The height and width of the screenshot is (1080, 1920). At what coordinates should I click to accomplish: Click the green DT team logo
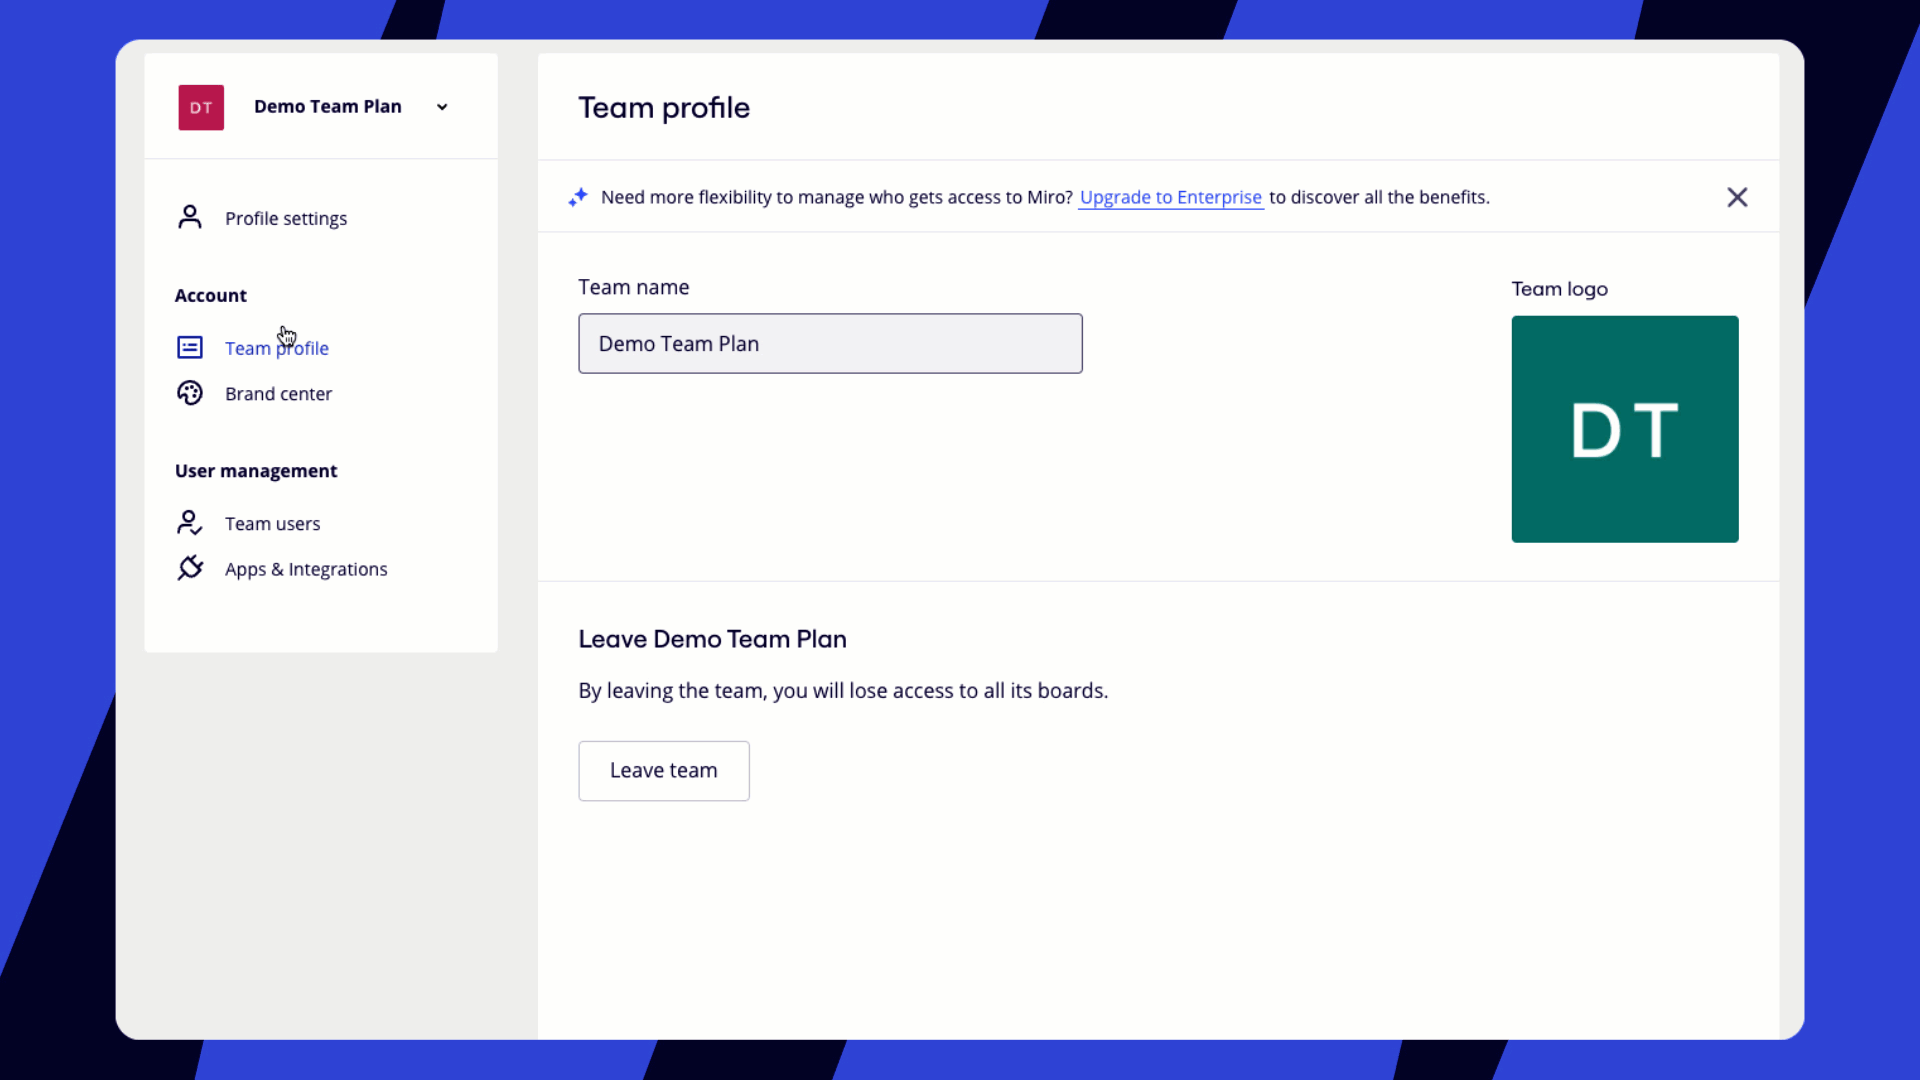click(1625, 429)
